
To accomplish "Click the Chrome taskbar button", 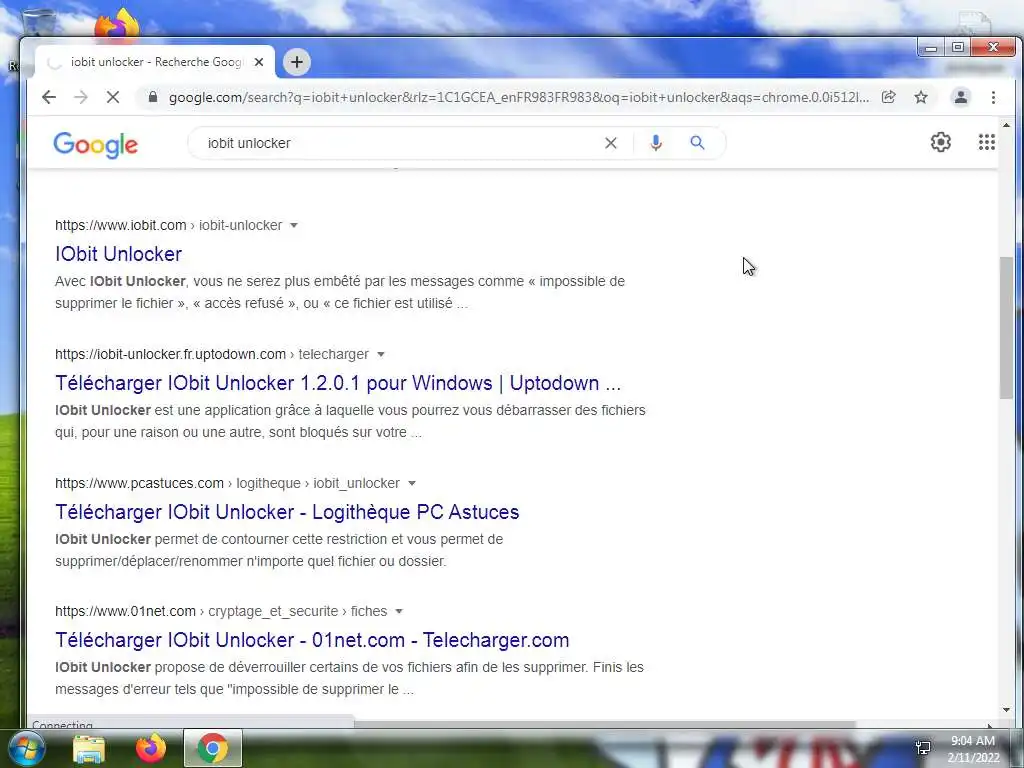I will click(213, 748).
